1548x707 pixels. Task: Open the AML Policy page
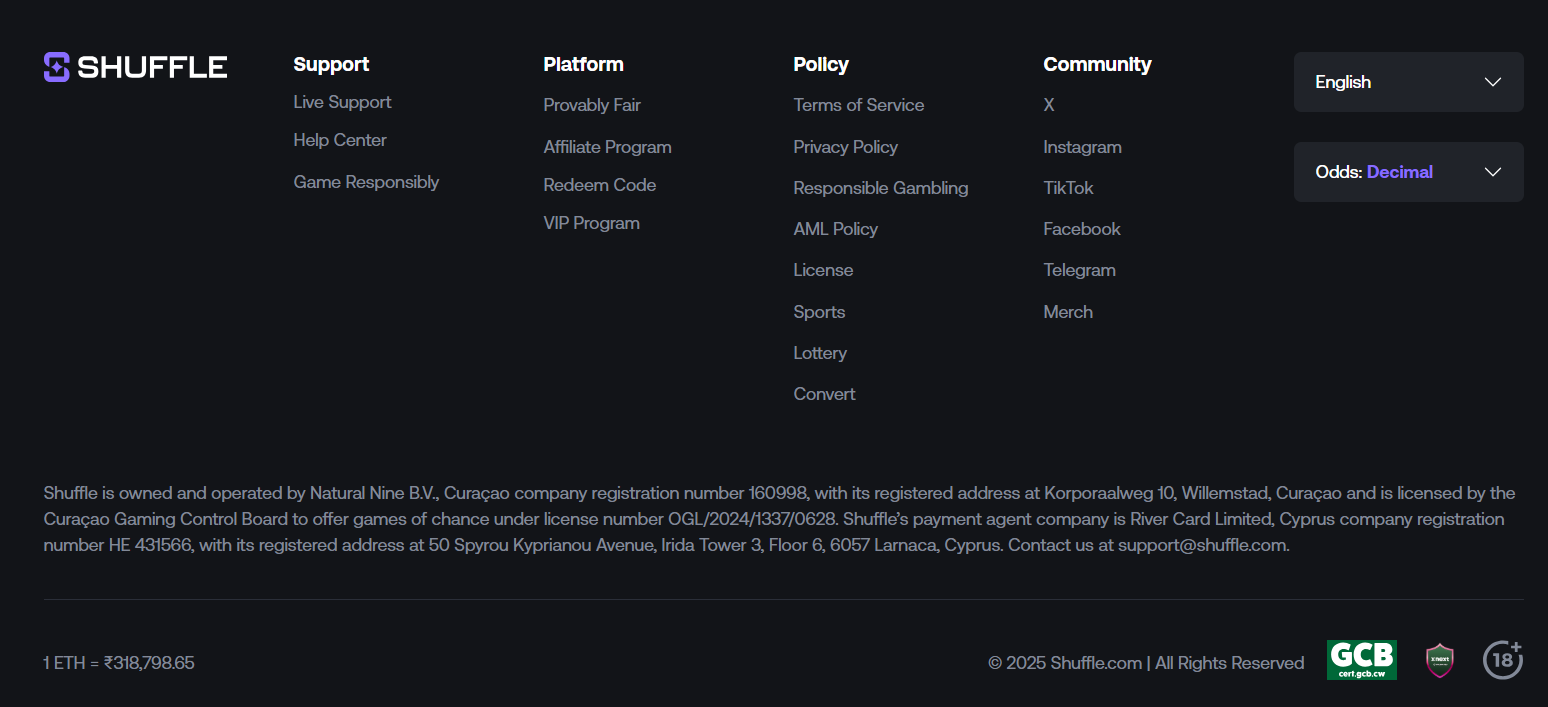click(x=835, y=229)
